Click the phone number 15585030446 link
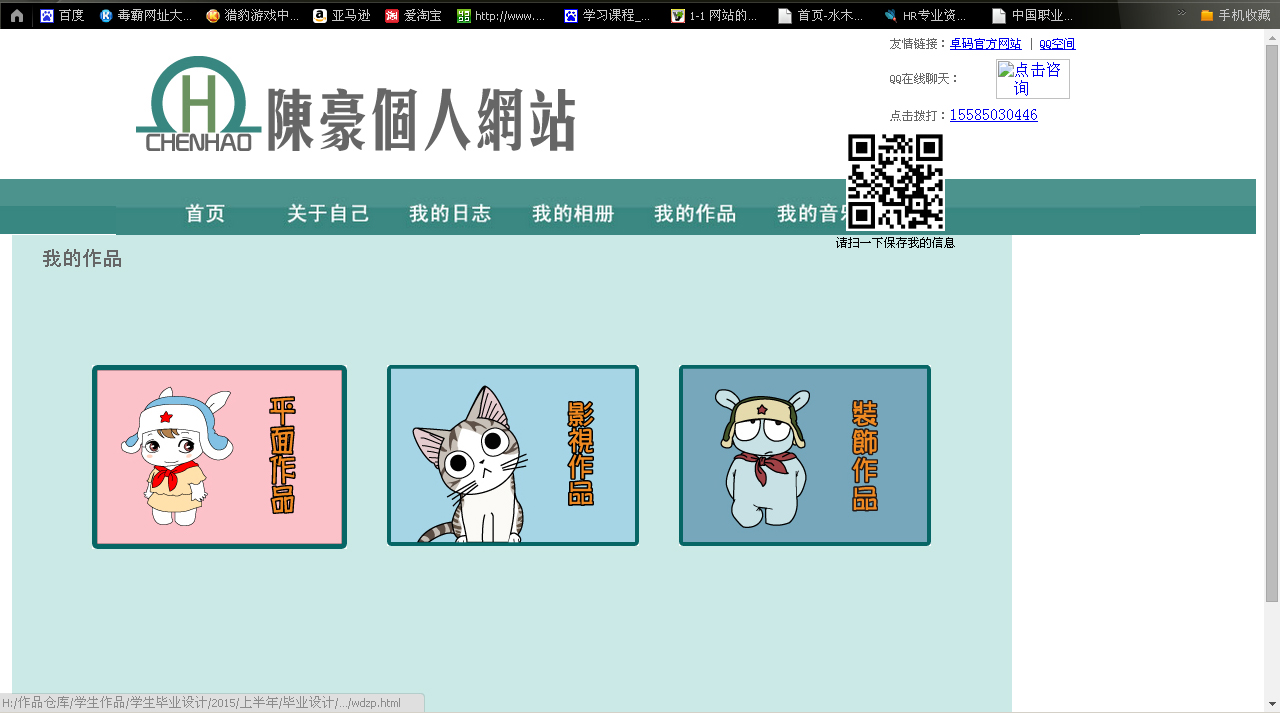The image size is (1280, 714). (994, 115)
